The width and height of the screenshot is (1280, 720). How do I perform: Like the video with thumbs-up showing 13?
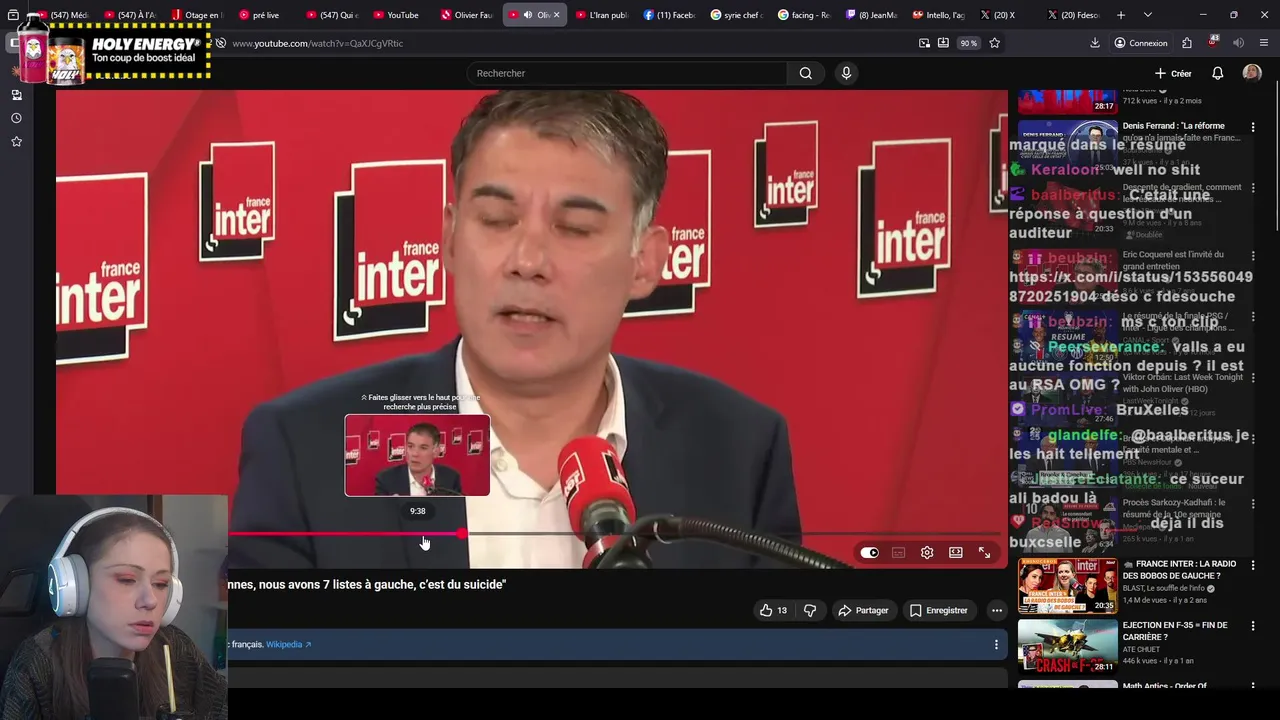pyautogui.click(x=773, y=610)
